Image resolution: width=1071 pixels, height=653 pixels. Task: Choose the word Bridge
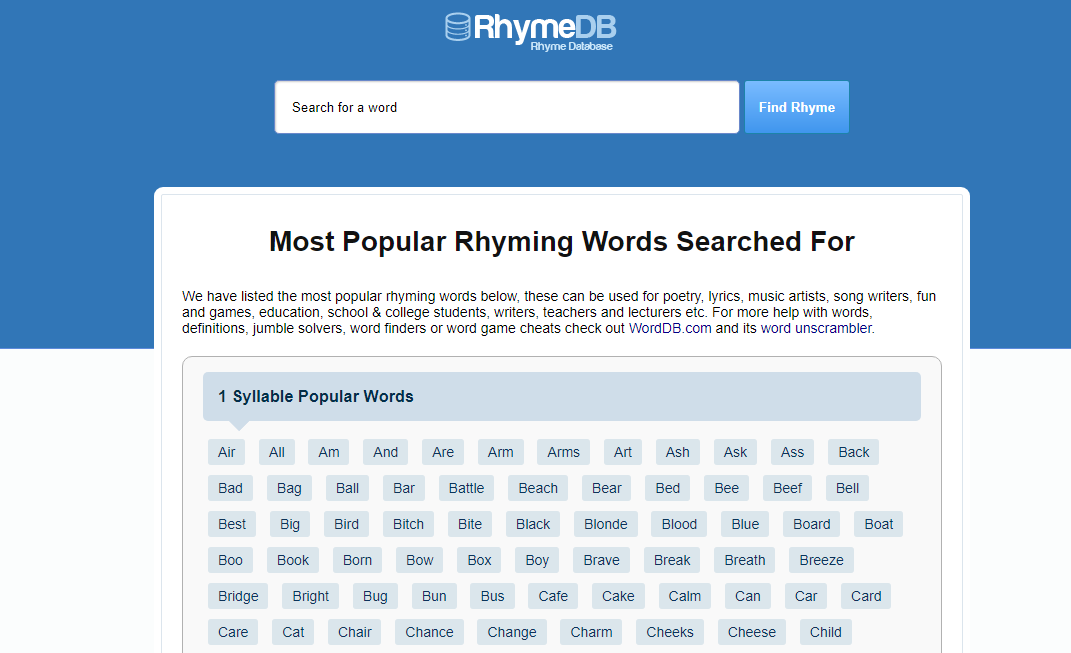238,596
